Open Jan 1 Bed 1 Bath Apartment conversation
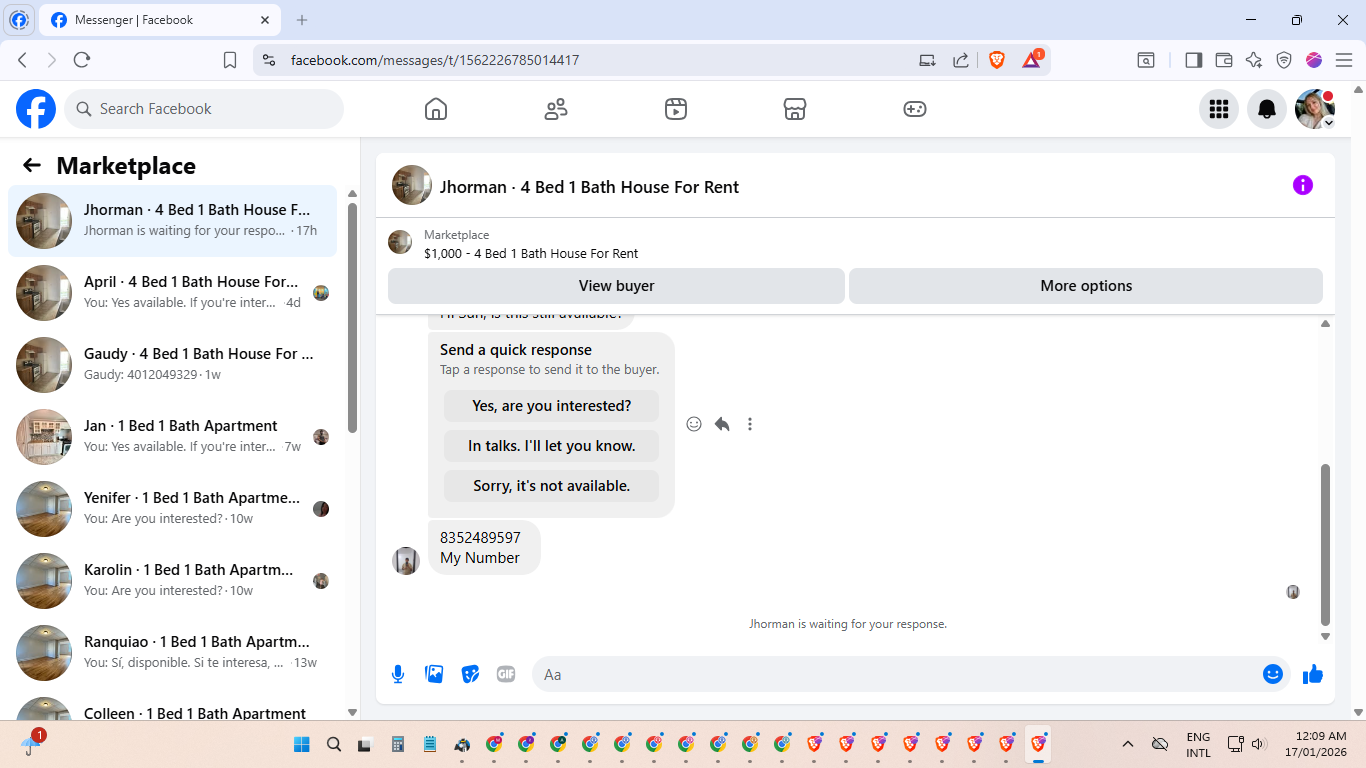The image size is (1366, 768). tap(172, 437)
